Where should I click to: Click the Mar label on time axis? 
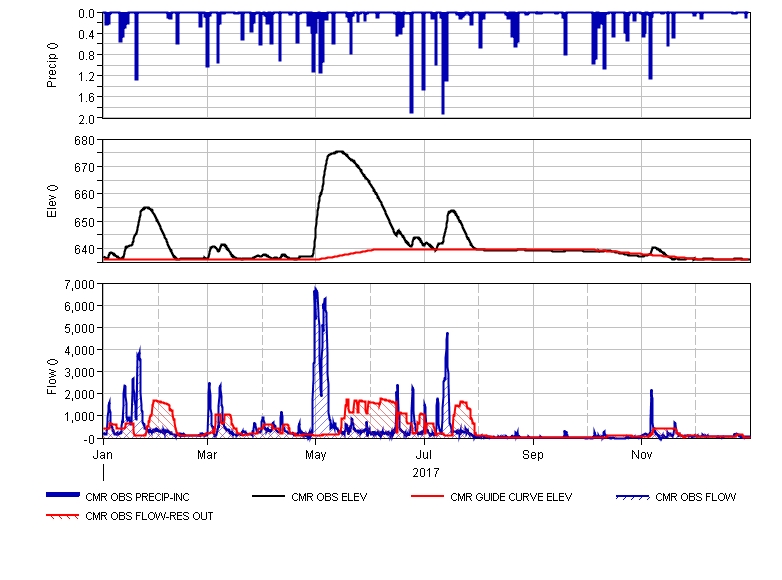[x=207, y=454]
